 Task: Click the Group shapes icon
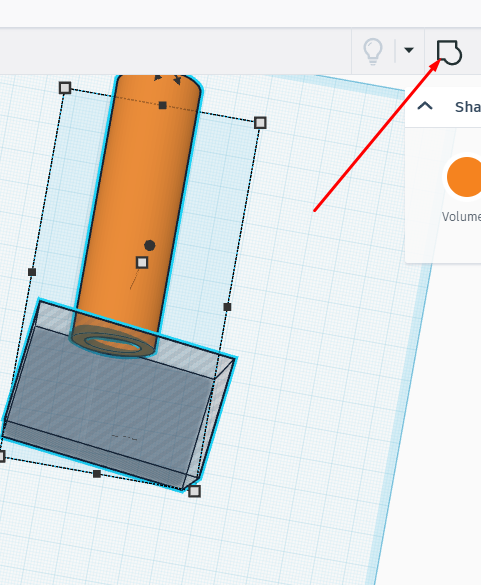click(449, 52)
